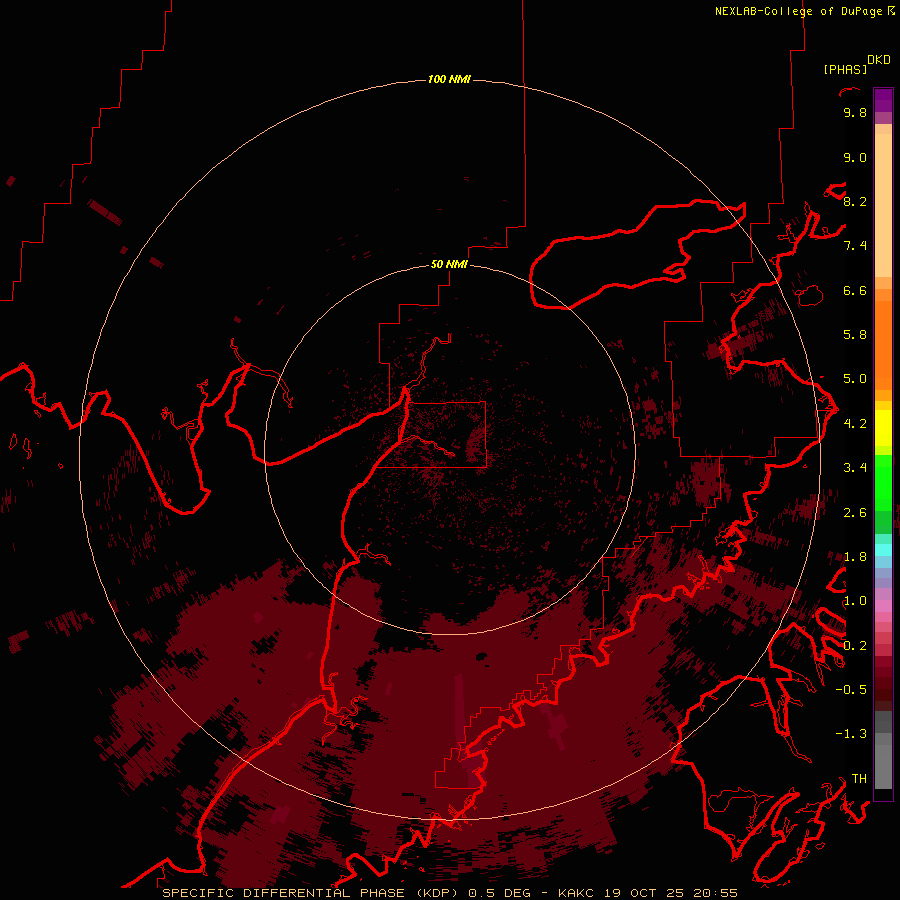Pick the gray bottom color bar segment
900x900 pixels.
point(883,766)
